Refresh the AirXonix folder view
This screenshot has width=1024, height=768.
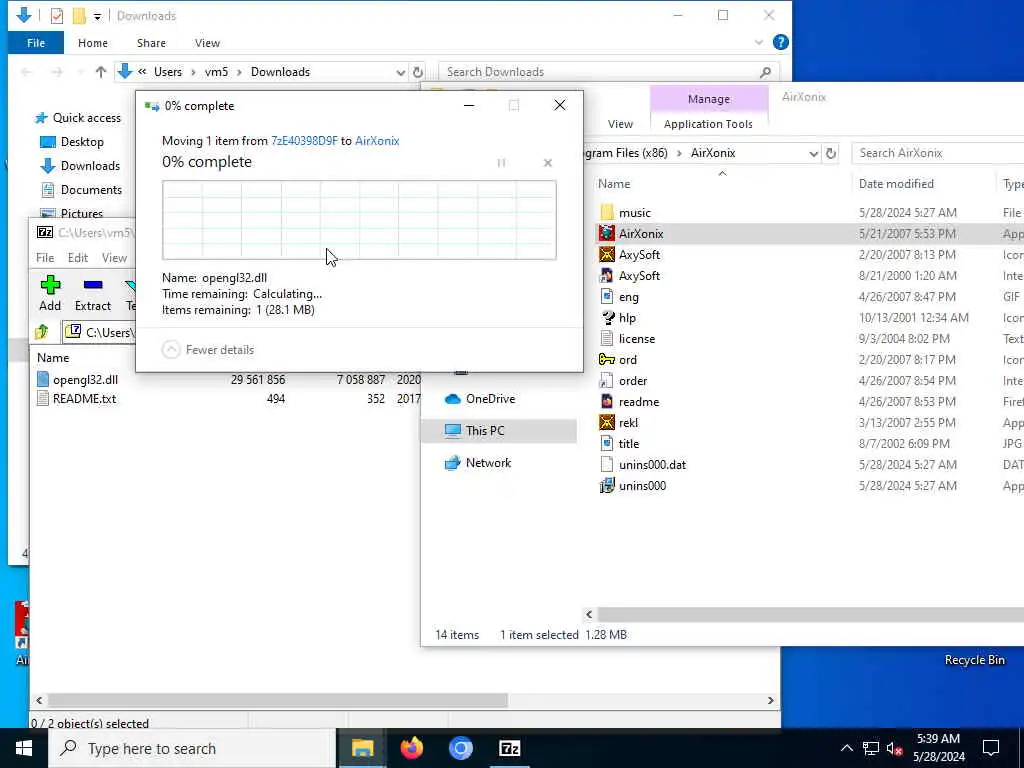831,153
